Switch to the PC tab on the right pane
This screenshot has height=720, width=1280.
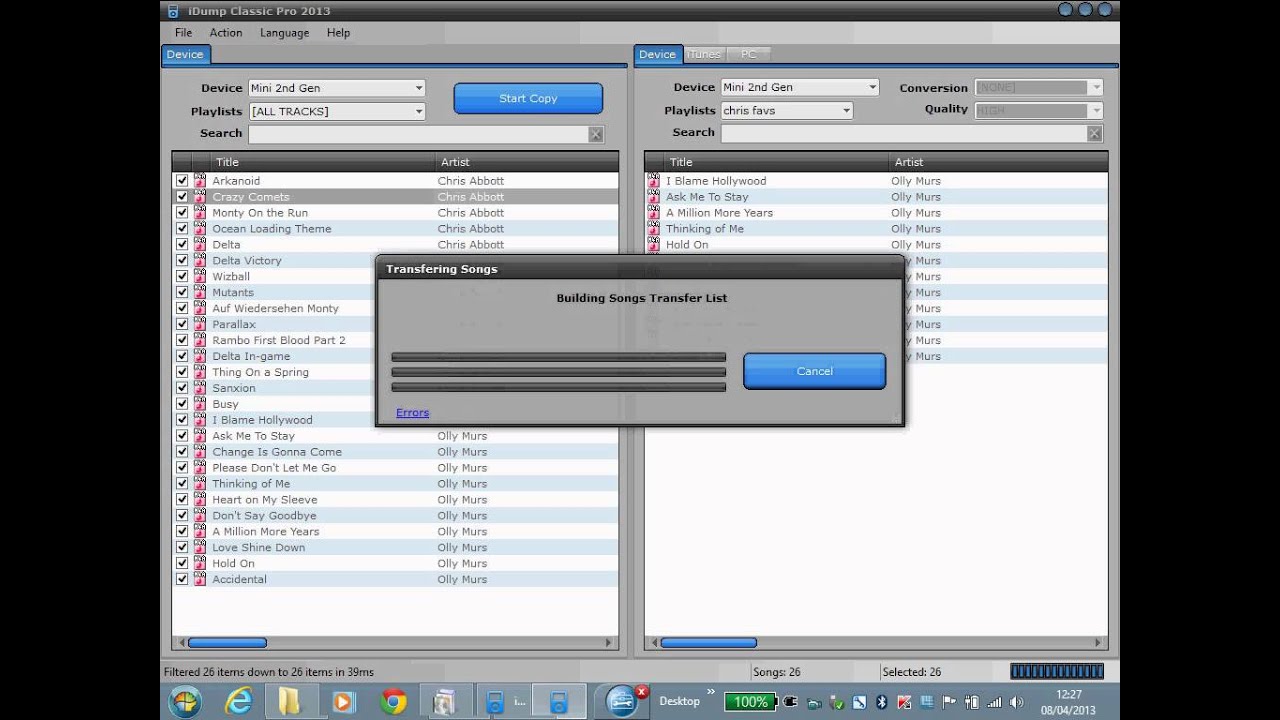tap(748, 54)
